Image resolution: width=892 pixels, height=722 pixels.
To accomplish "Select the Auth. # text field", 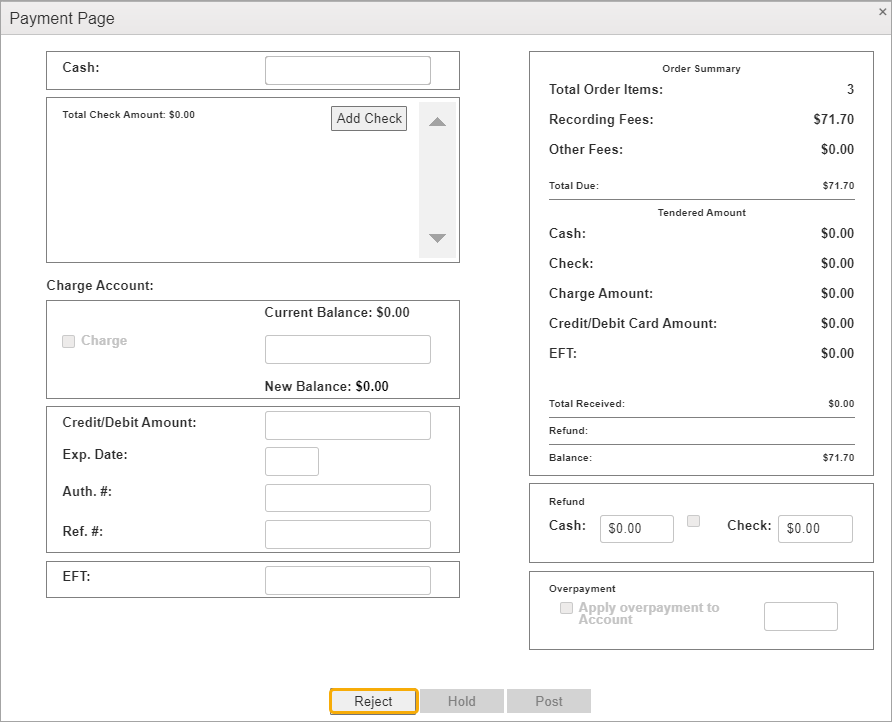I will 347,498.
